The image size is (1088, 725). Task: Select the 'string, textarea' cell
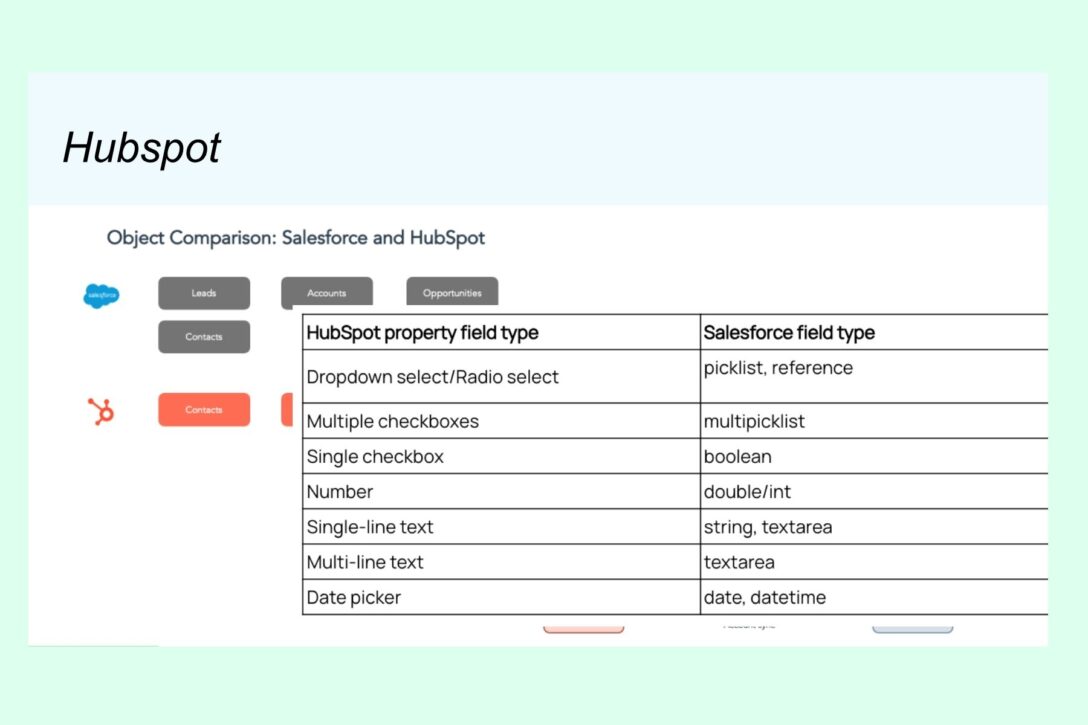point(874,527)
